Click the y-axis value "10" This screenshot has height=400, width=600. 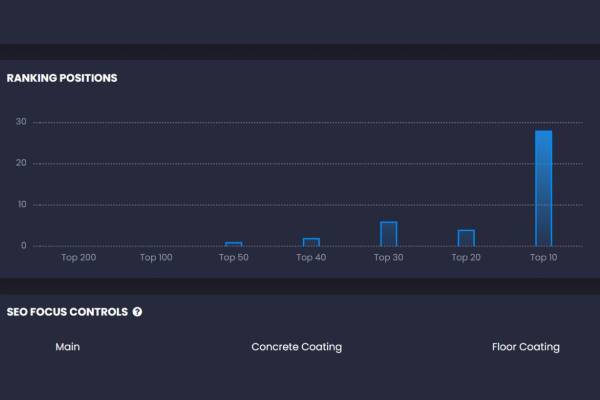pos(22,204)
